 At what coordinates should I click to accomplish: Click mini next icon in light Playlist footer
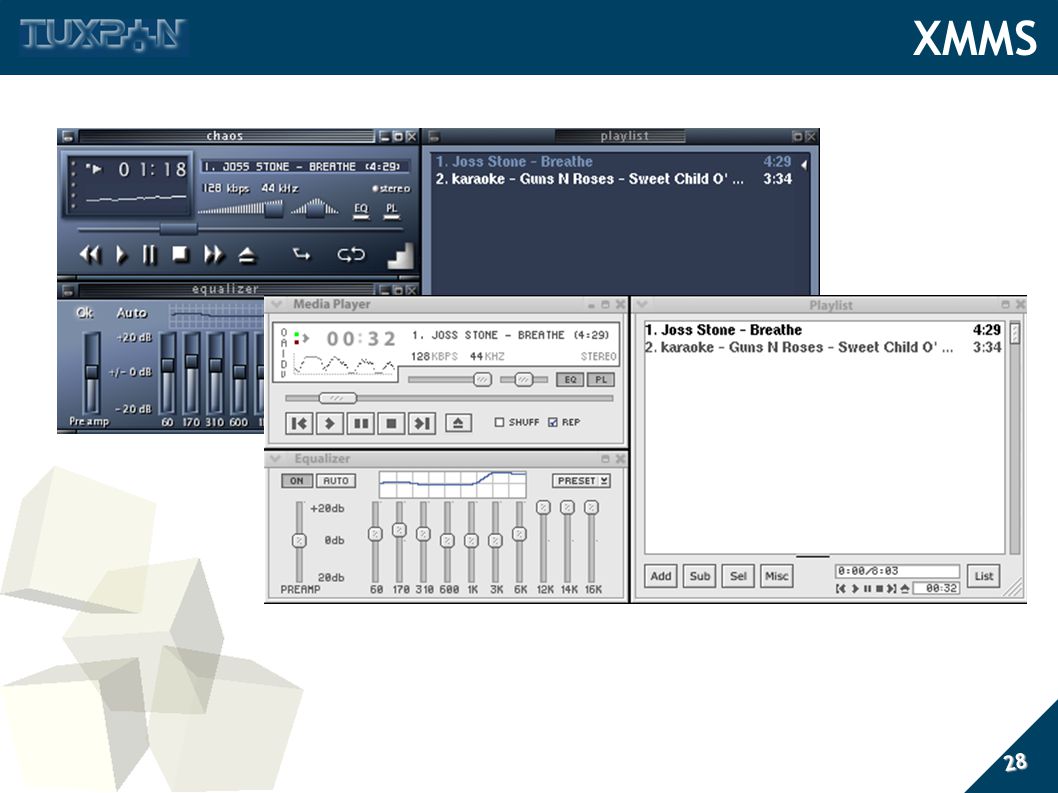pyautogui.click(x=892, y=589)
